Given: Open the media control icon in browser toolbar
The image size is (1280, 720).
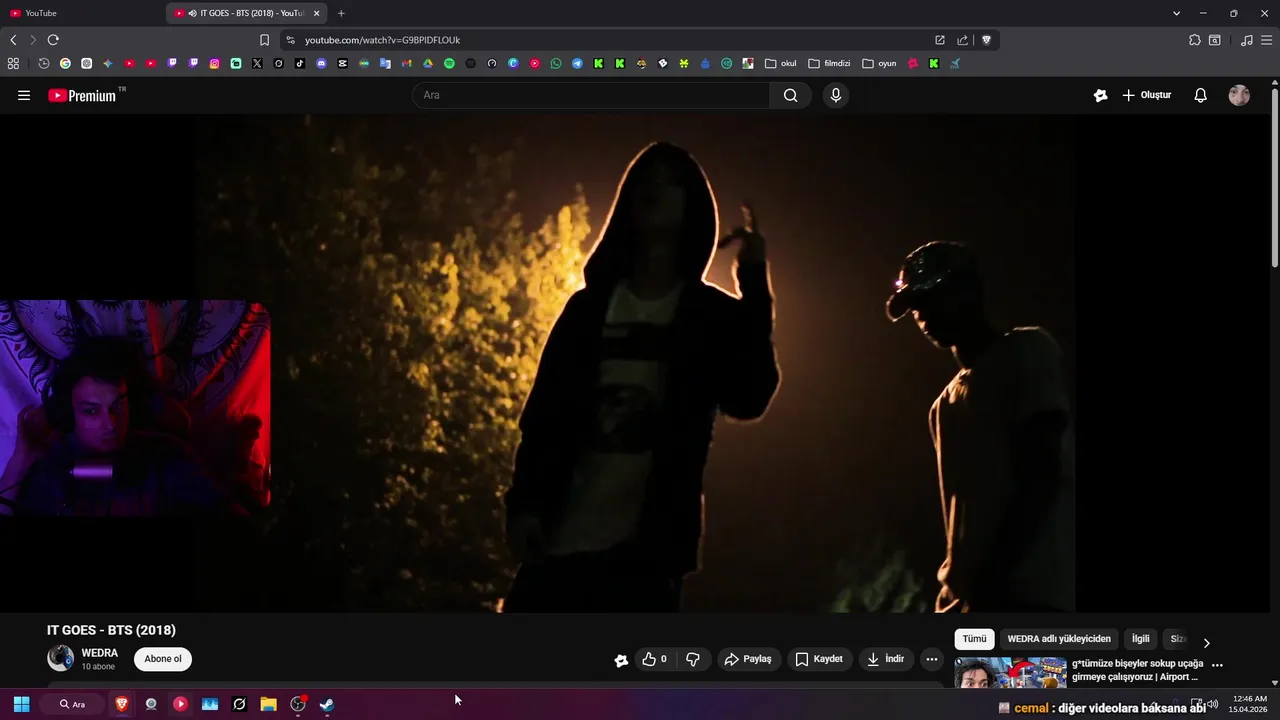Looking at the screenshot, I should tap(1246, 40).
